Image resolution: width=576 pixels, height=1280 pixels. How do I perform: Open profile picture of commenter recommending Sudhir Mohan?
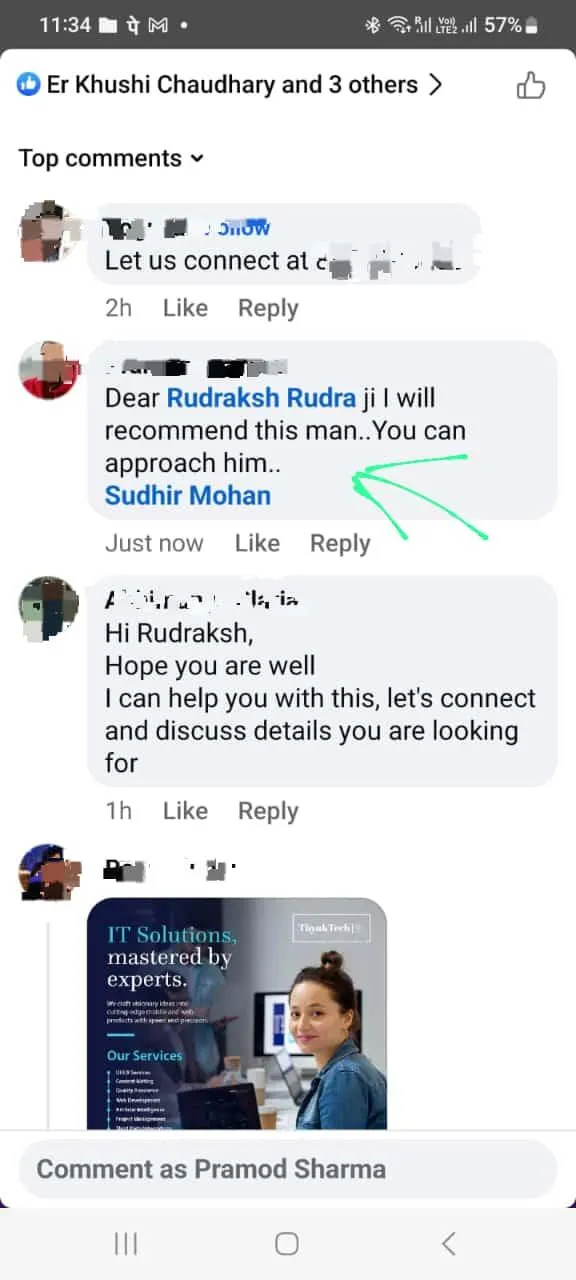49,370
